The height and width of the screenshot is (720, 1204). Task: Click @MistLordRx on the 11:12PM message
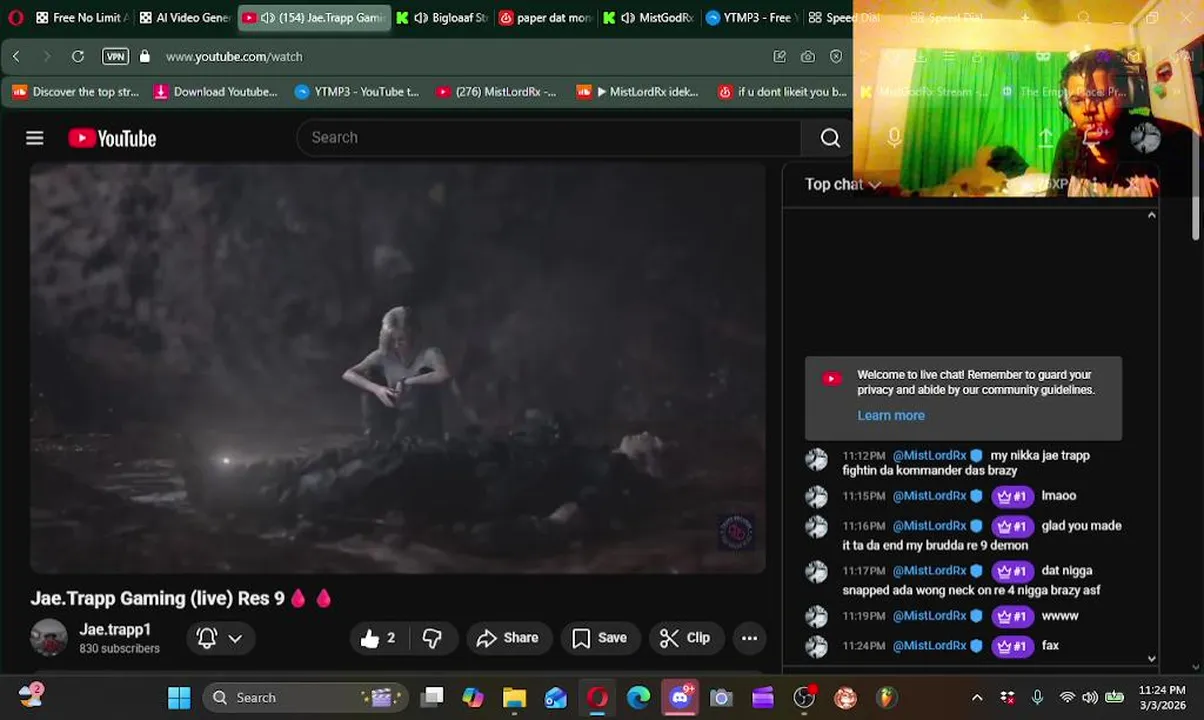(x=929, y=455)
